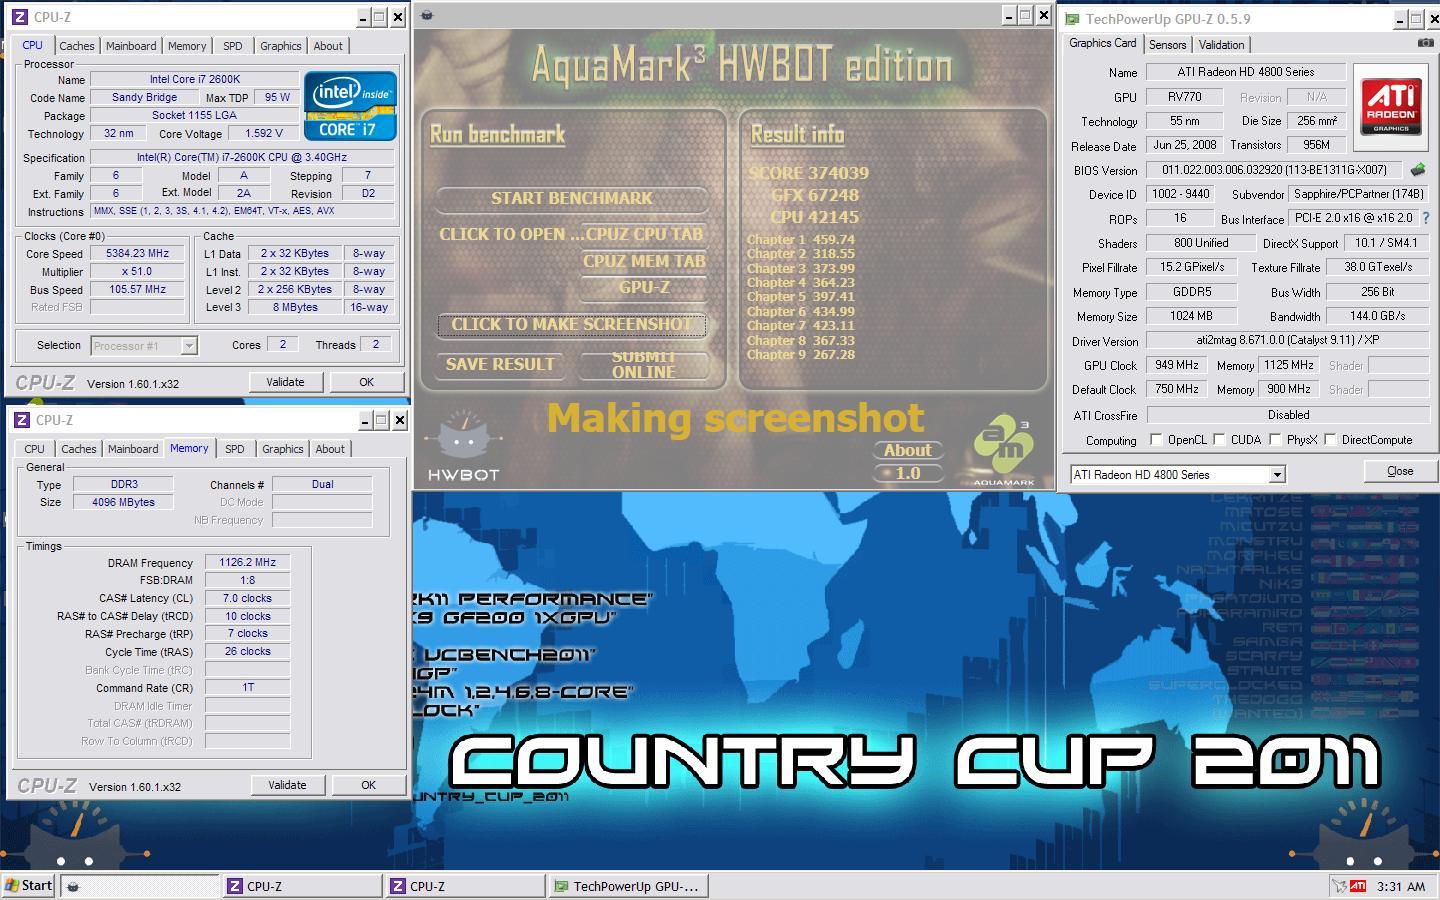This screenshot has width=1440, height=900.
Task: Click the second CPU-Z taskbar button
Action: click(466, 886)
